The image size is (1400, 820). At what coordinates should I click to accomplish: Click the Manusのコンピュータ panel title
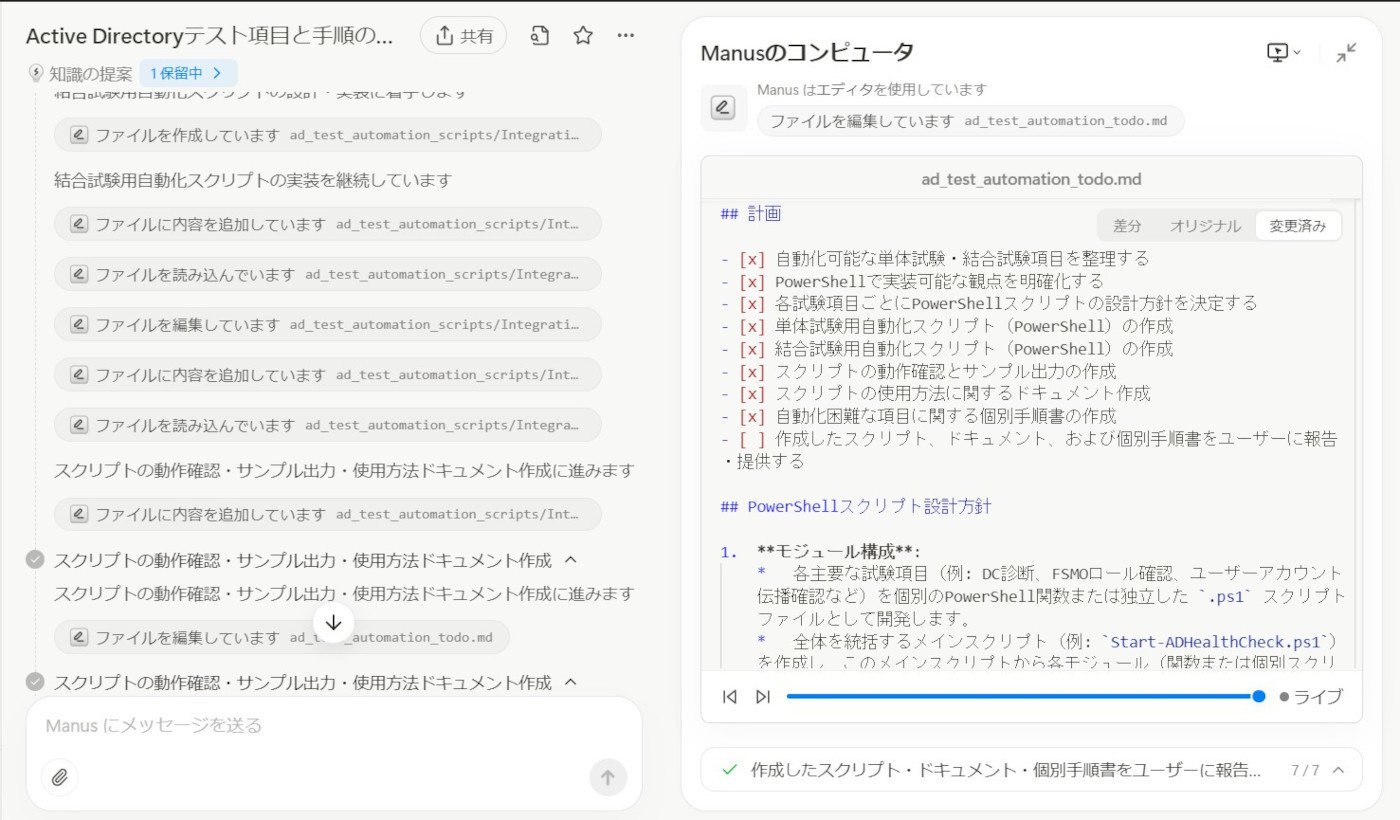(807, 53)
